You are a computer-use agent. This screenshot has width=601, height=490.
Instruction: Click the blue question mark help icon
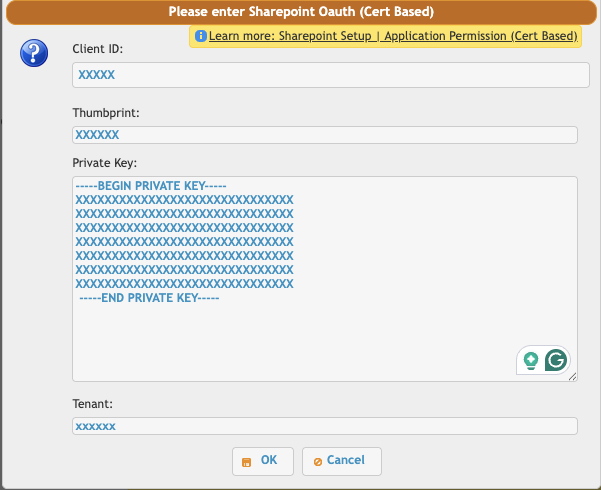(34, 55)
